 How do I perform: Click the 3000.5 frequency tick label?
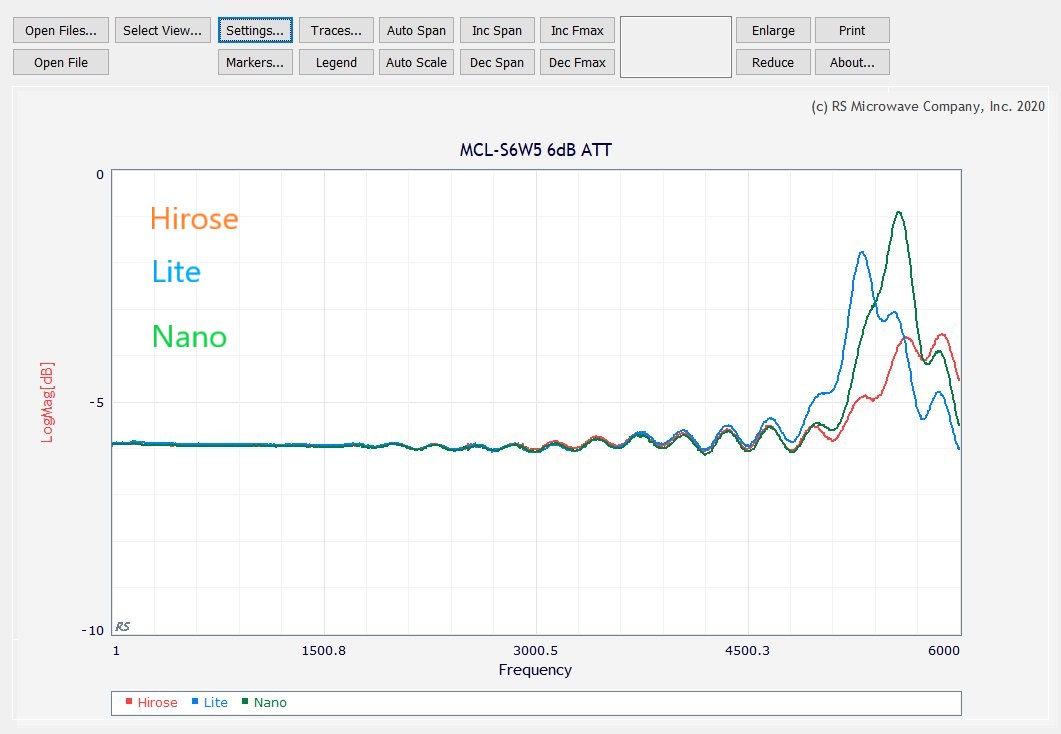535,651
